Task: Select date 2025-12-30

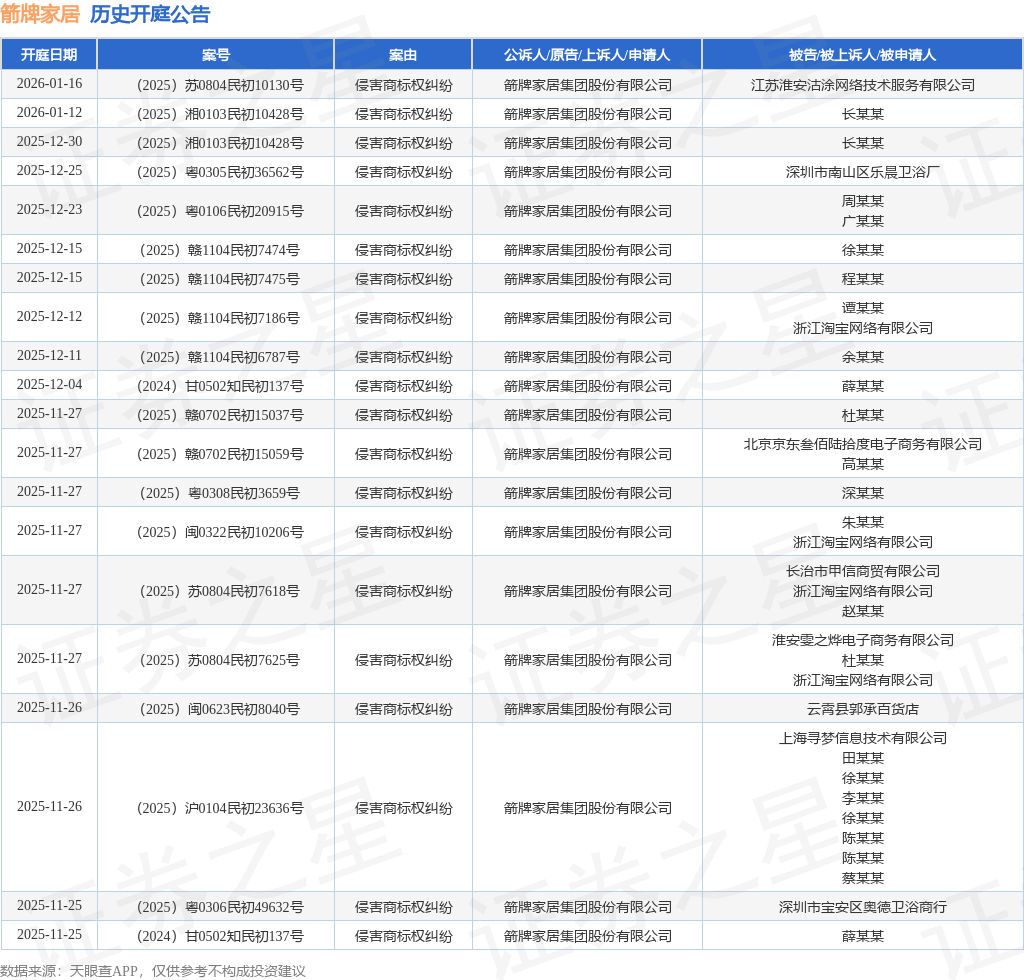Action: tap(50, 142)
